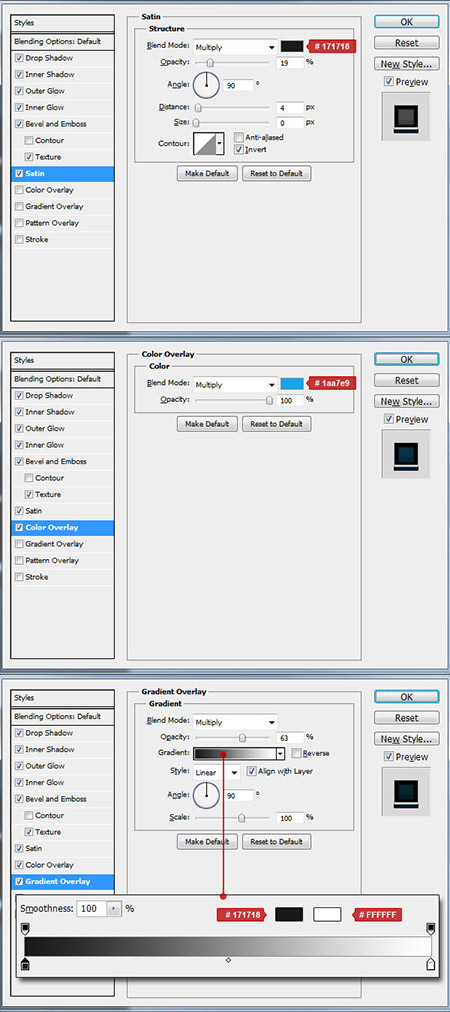Enable the Anti-aliased checkbox
Screen dimensions: 450x1012
238,137
